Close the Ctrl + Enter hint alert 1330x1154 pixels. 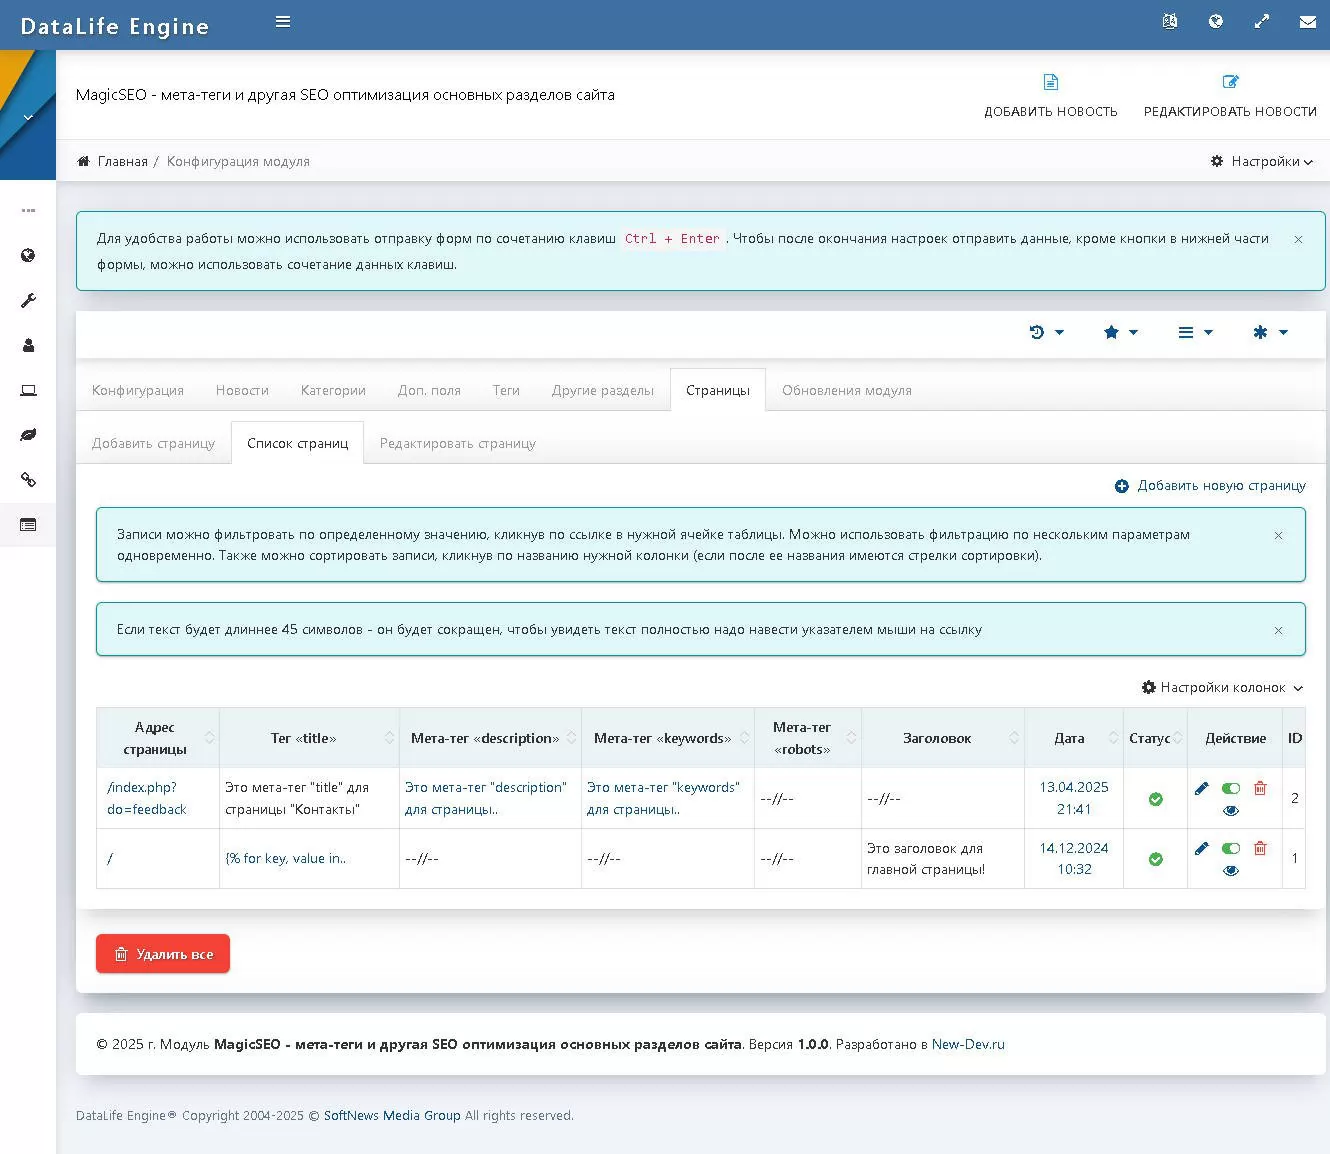pos(1298,240)
